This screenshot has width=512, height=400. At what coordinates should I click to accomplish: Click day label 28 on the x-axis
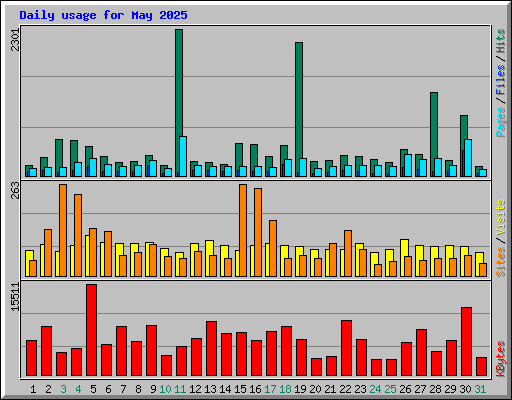[x=435, y=389]
